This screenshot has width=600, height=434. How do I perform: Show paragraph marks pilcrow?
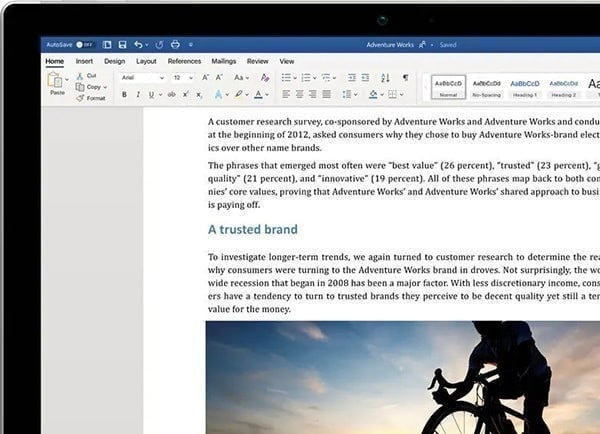point(406,77)
